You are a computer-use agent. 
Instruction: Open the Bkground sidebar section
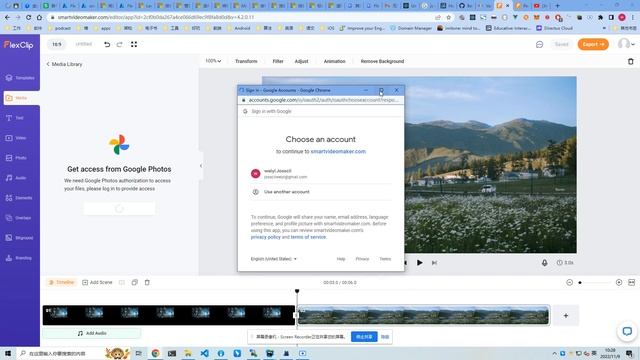[x=20, y=238]
